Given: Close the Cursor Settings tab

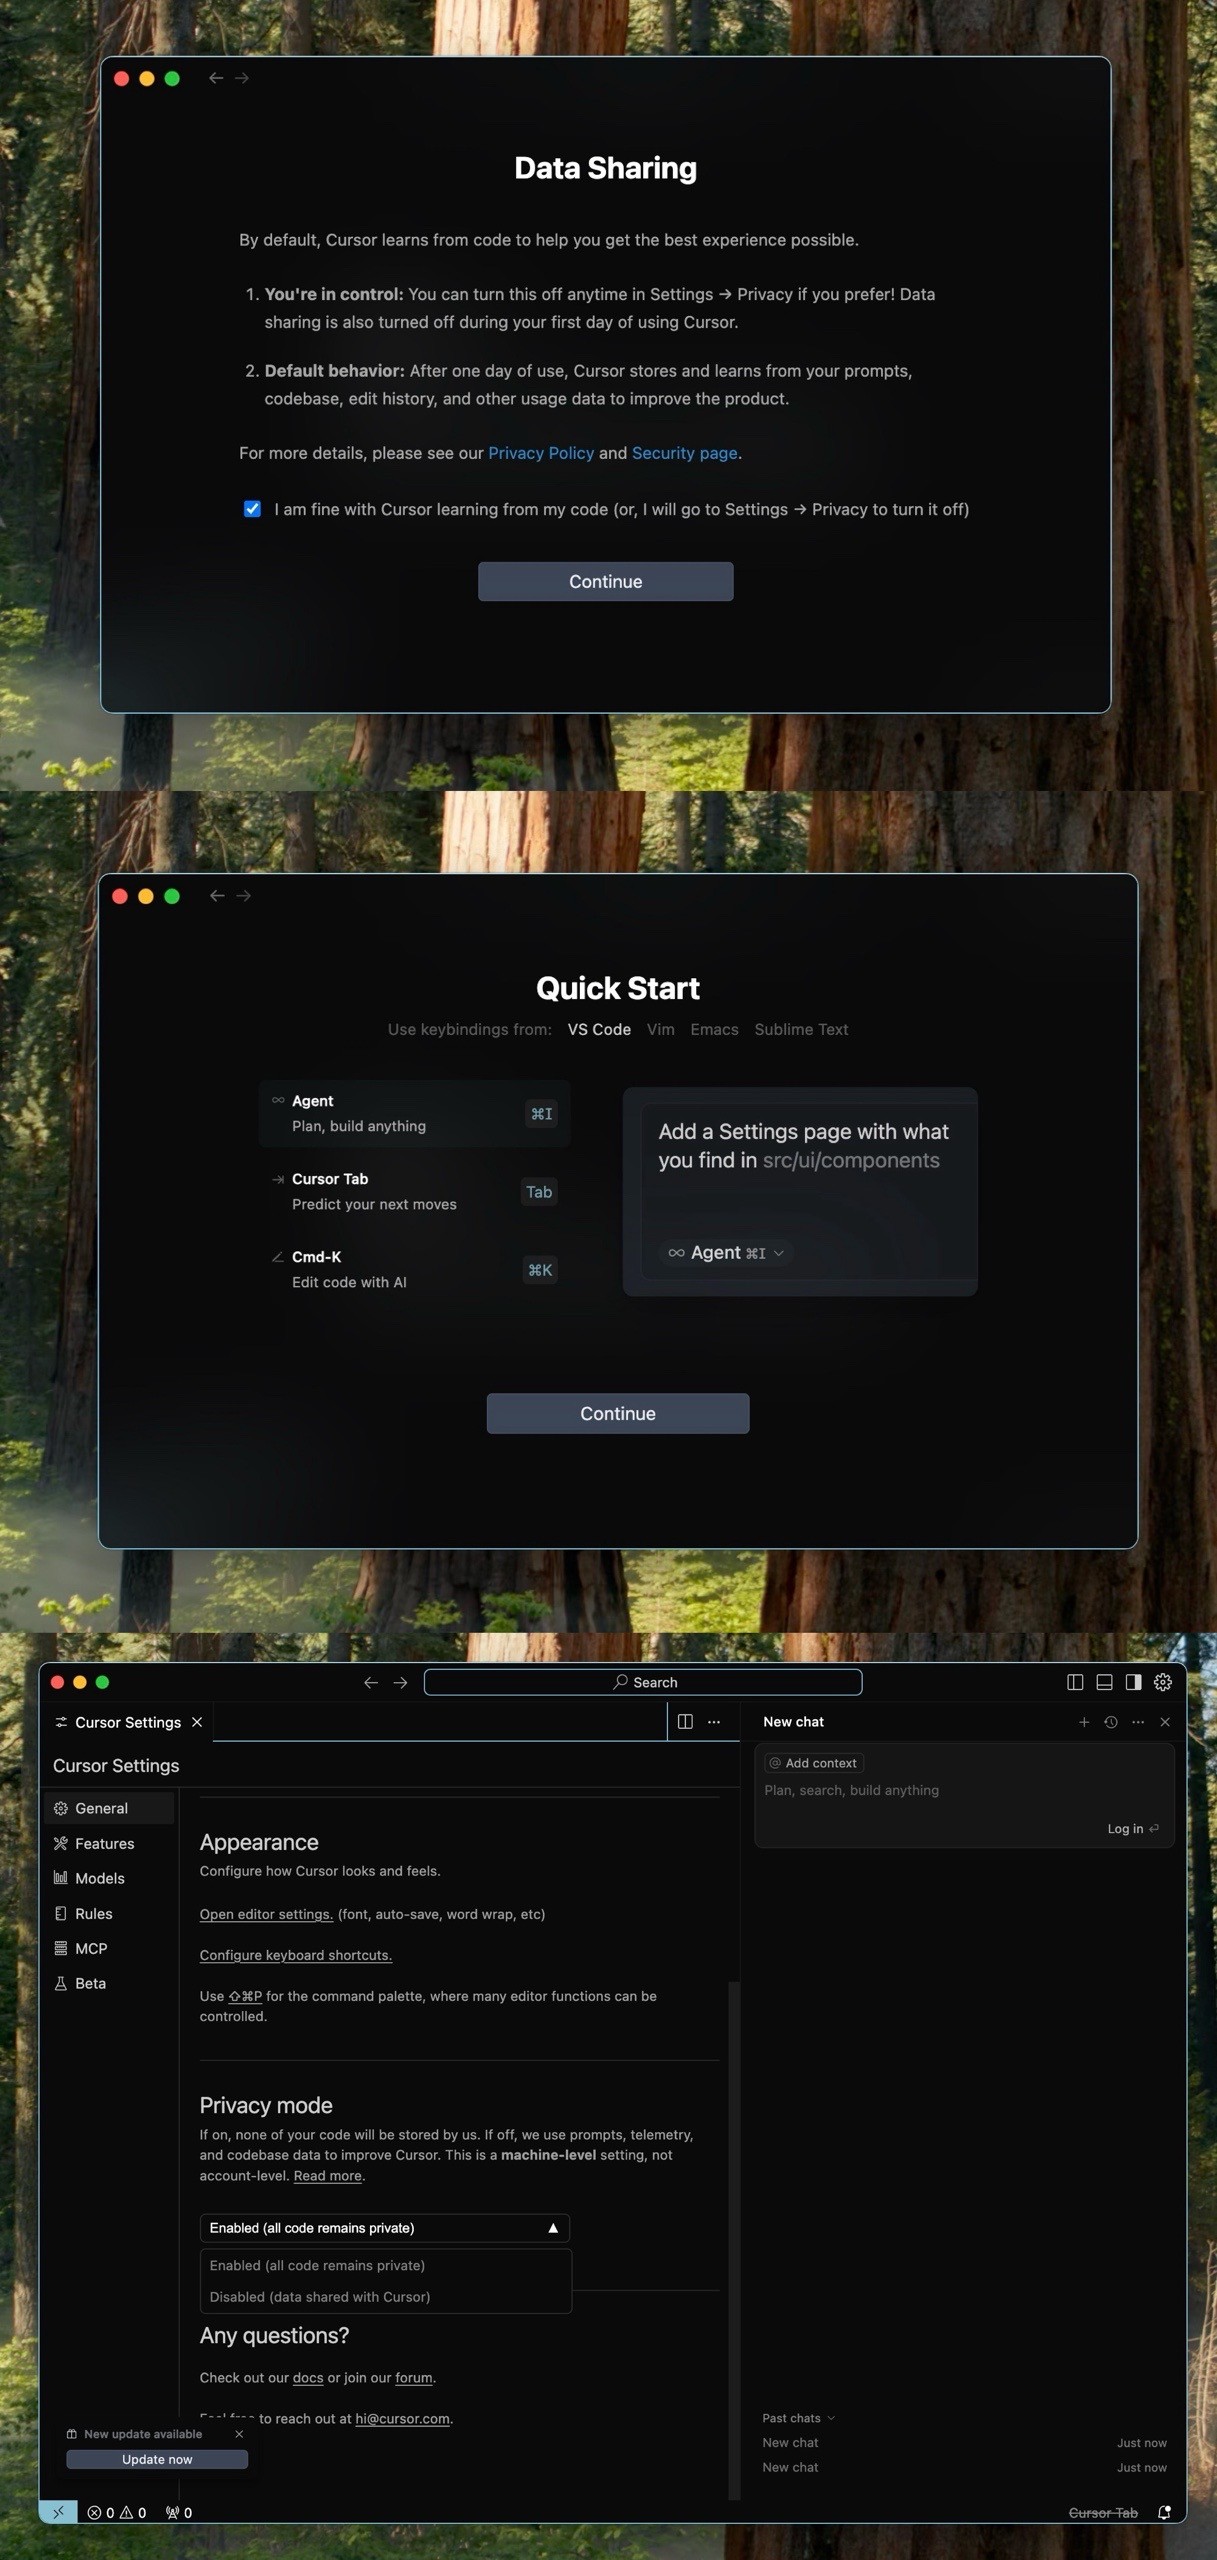Looking at the screenshot, I should pos(197,1722).
